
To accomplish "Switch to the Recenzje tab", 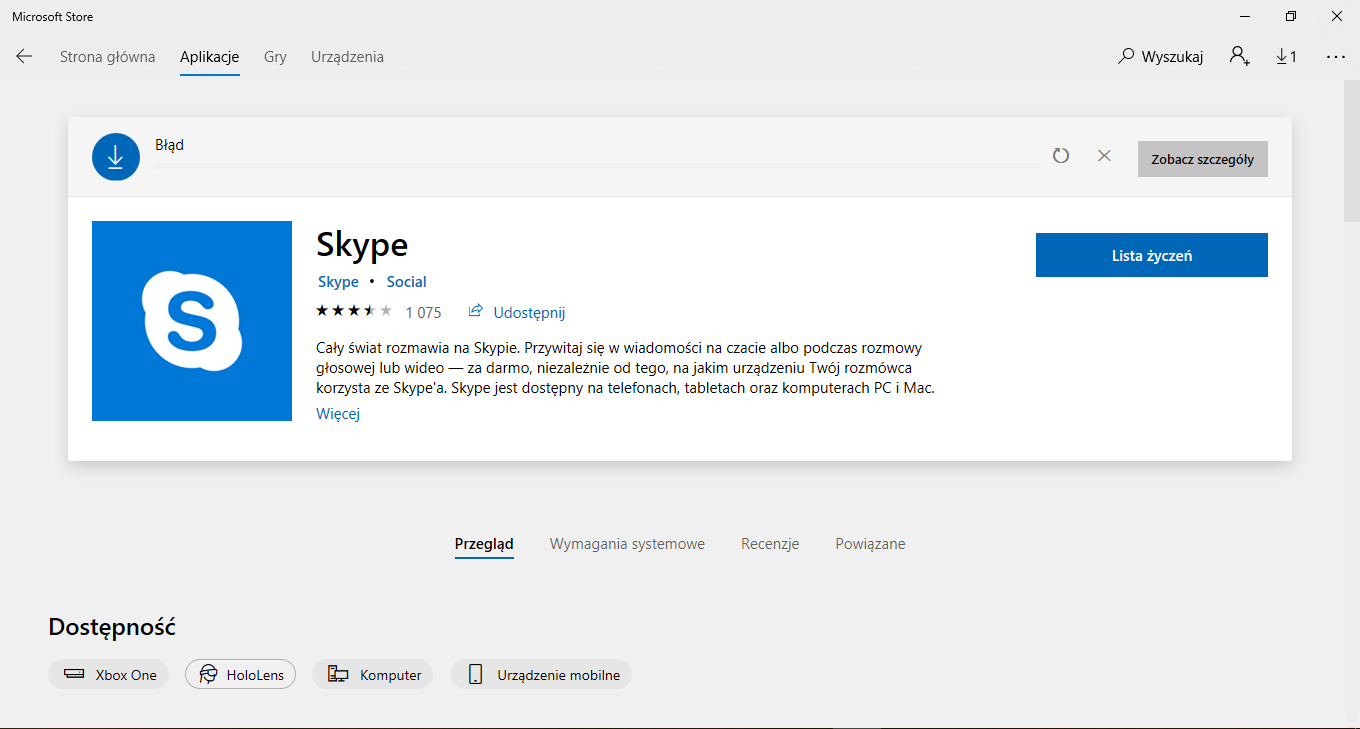I will [x=770, y=544].
